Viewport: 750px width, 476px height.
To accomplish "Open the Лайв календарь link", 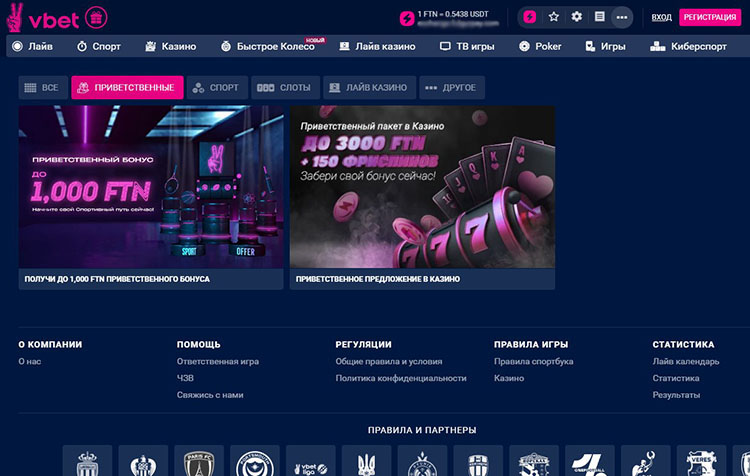I will pos(686,361).
